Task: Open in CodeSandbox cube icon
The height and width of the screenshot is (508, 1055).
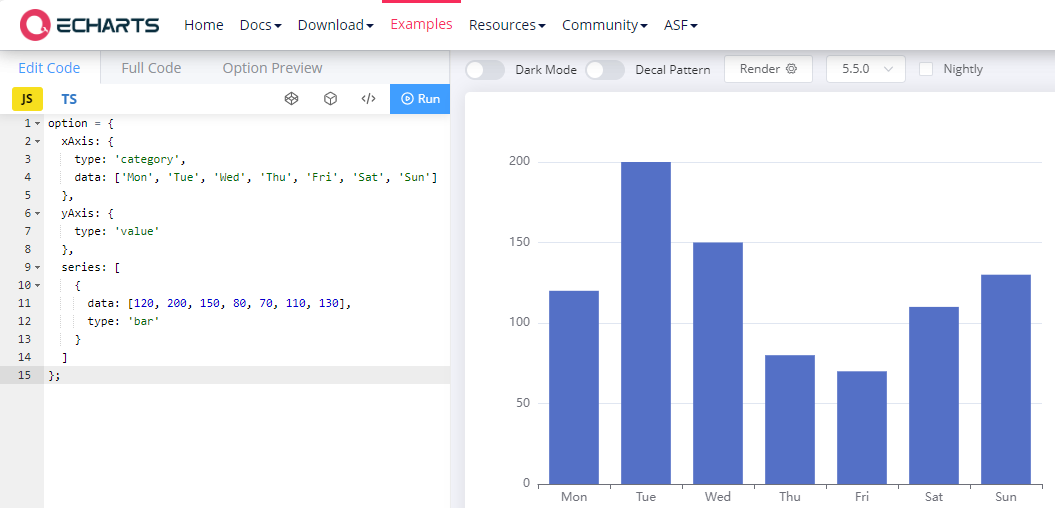Action: (x=330, y=99)
